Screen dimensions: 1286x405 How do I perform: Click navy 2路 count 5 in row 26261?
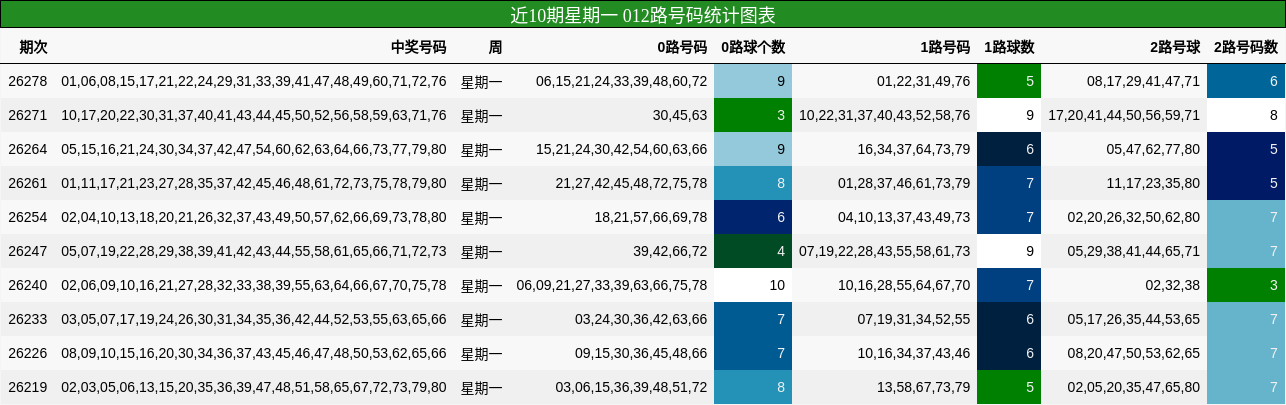coord(1246,183)
